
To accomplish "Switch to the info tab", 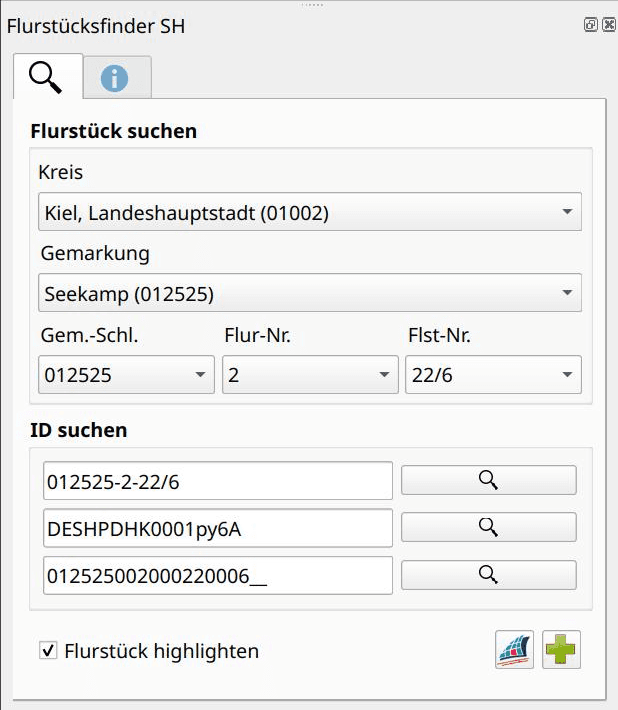I will [x=115, y=78].
